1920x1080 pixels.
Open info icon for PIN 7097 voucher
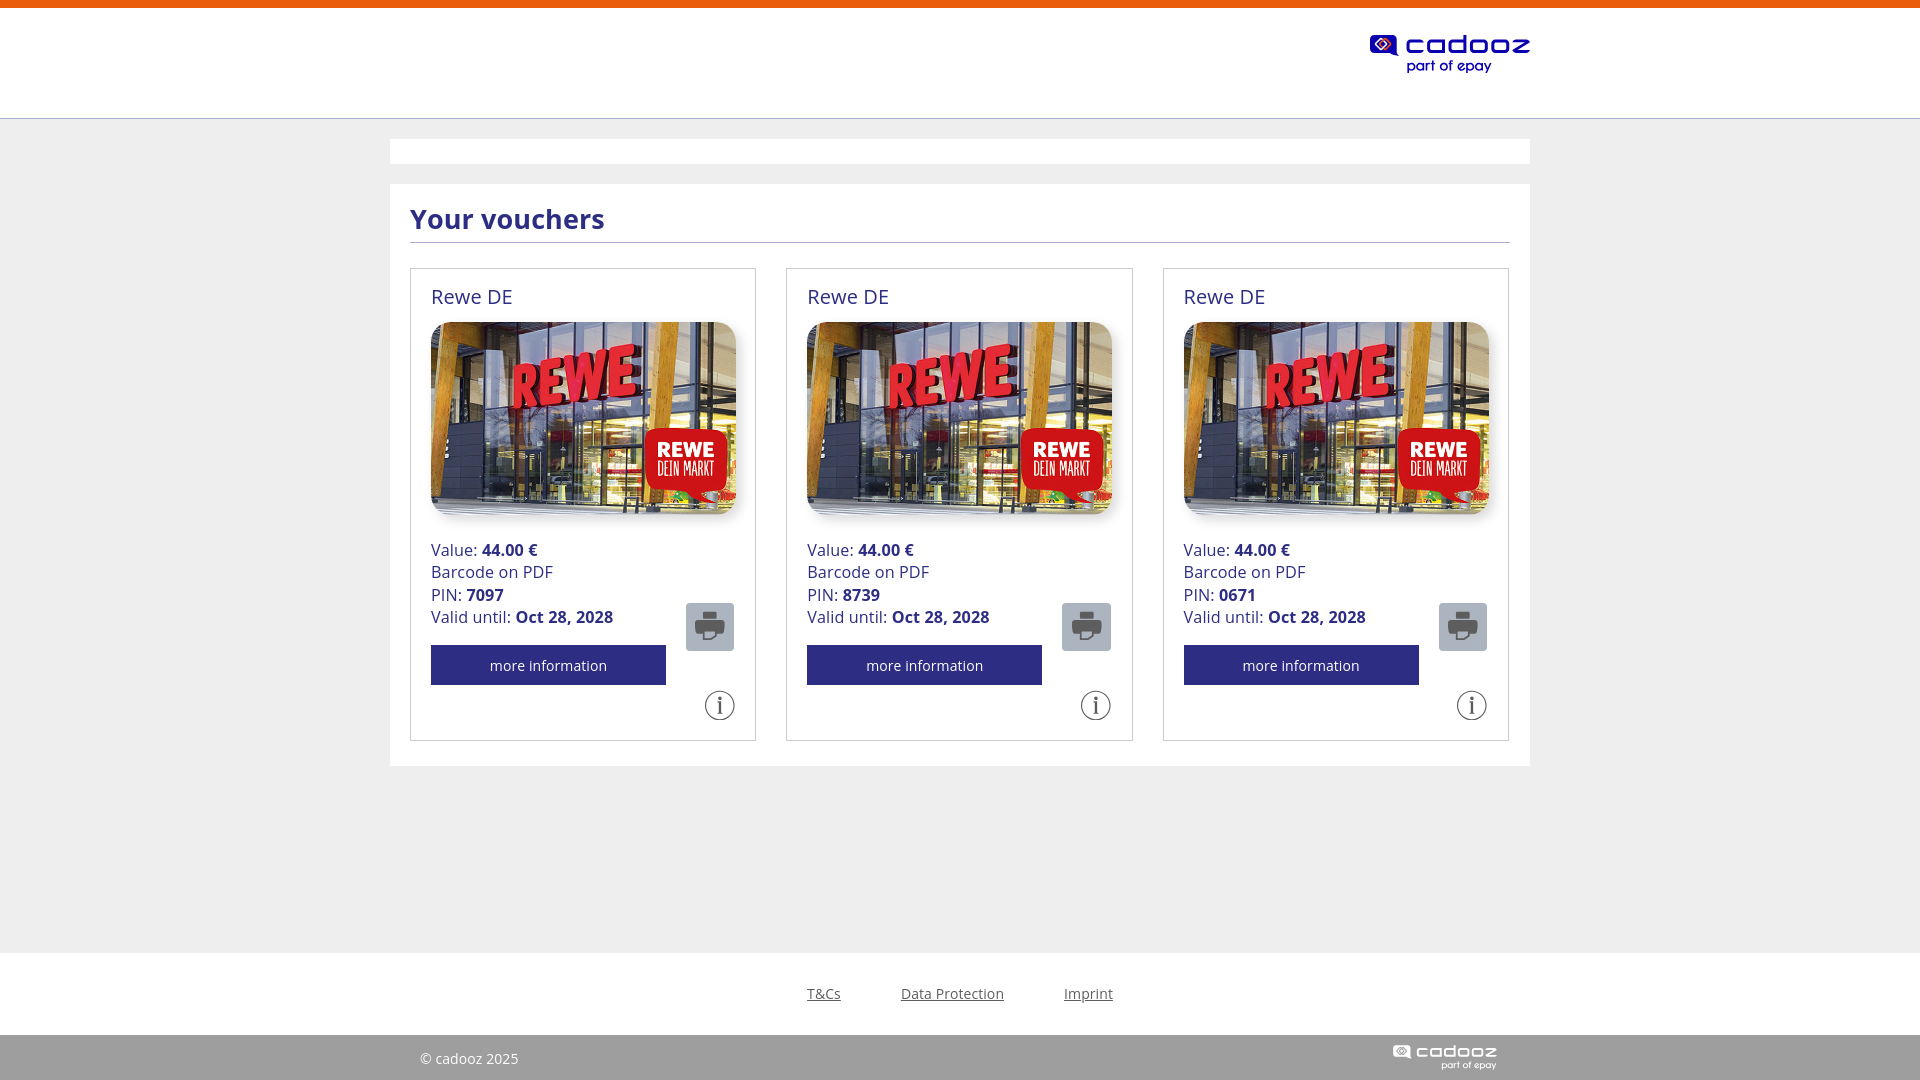[x=720, y=706]
